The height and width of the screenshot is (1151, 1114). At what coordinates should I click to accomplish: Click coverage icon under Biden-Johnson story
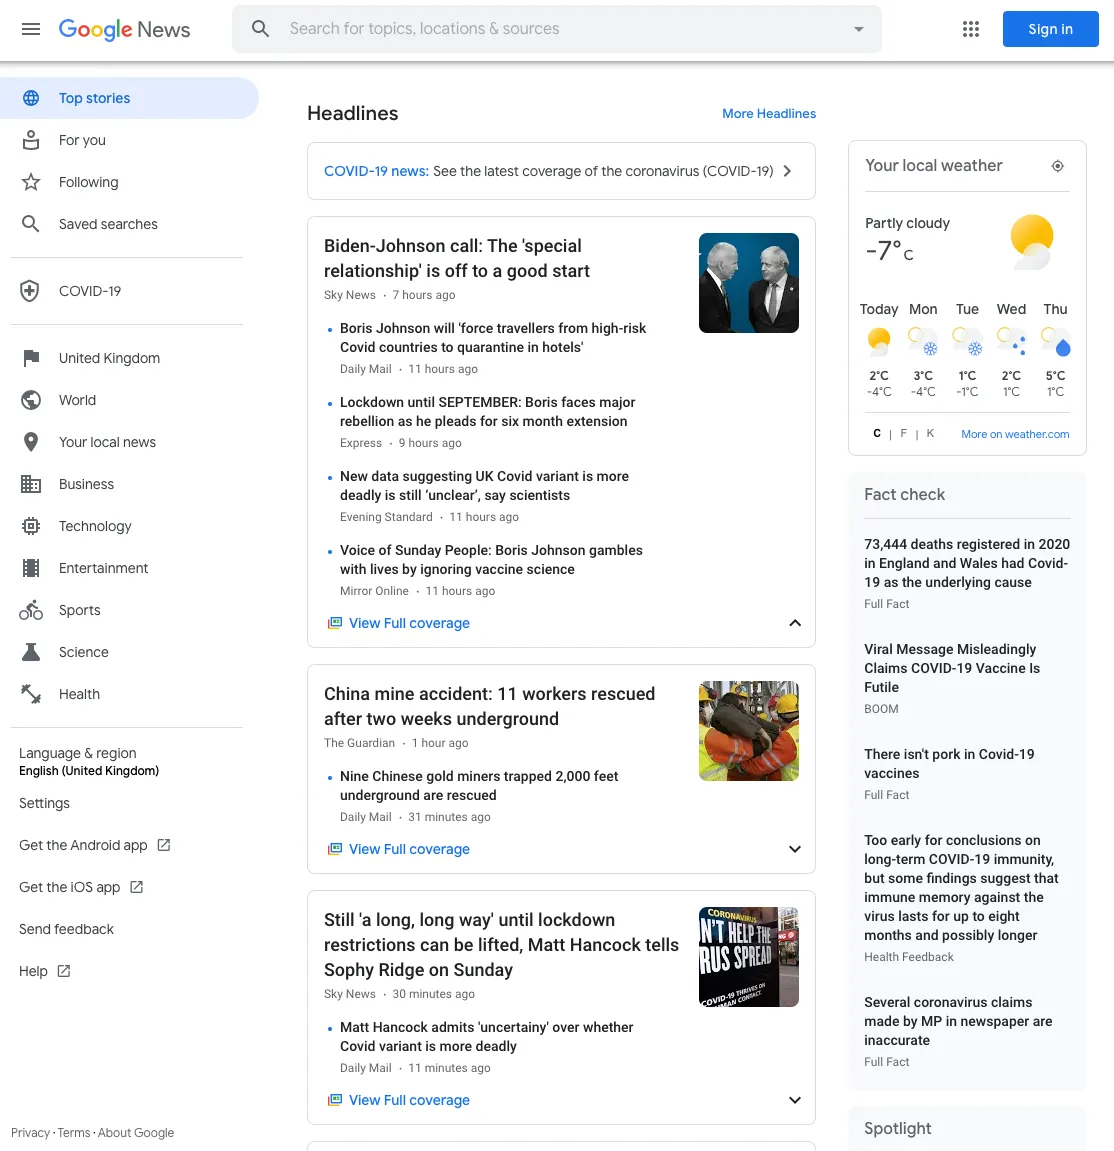335,623
